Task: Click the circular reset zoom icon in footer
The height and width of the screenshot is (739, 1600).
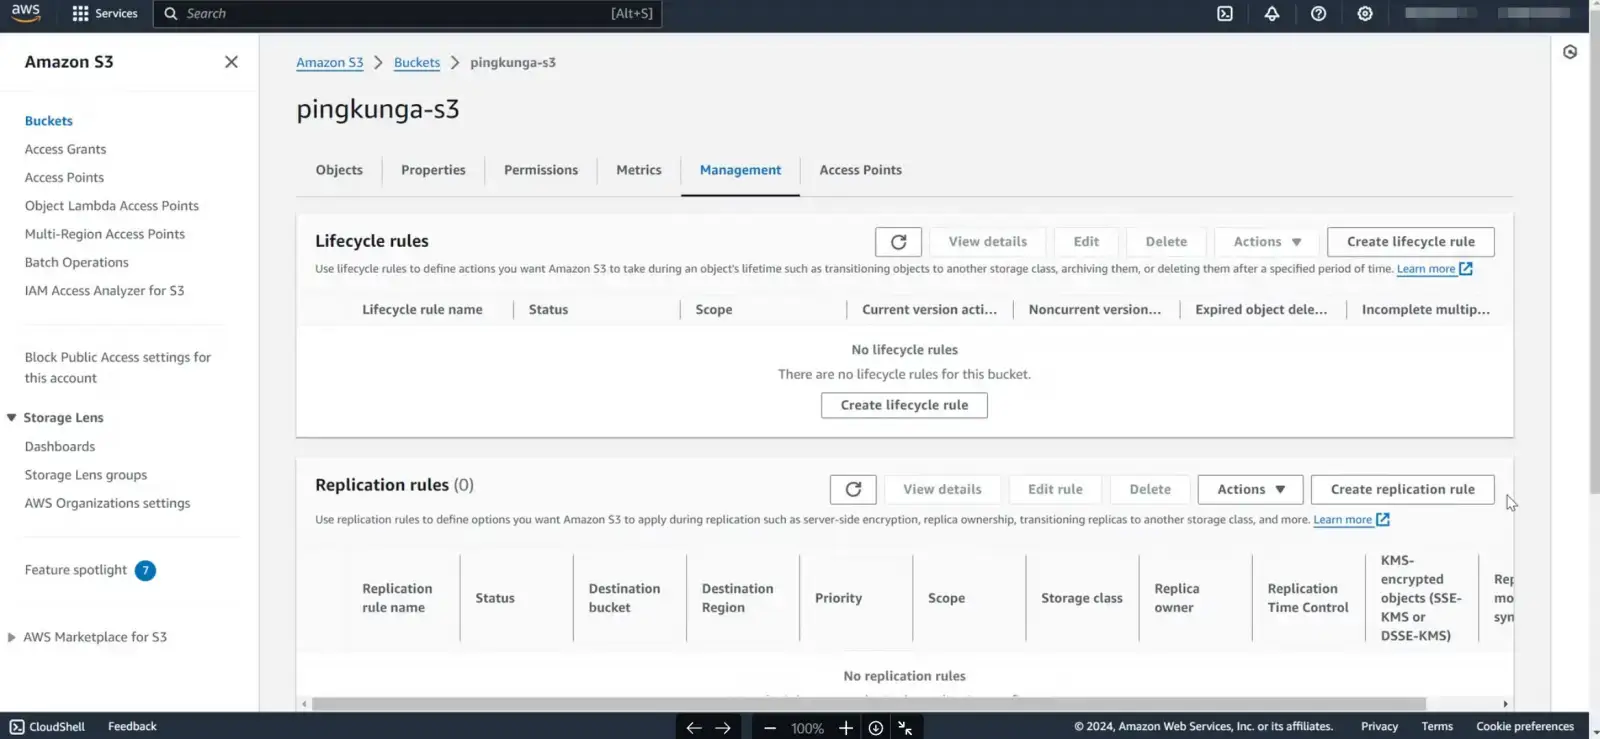Action: click(x=876, y=728)
